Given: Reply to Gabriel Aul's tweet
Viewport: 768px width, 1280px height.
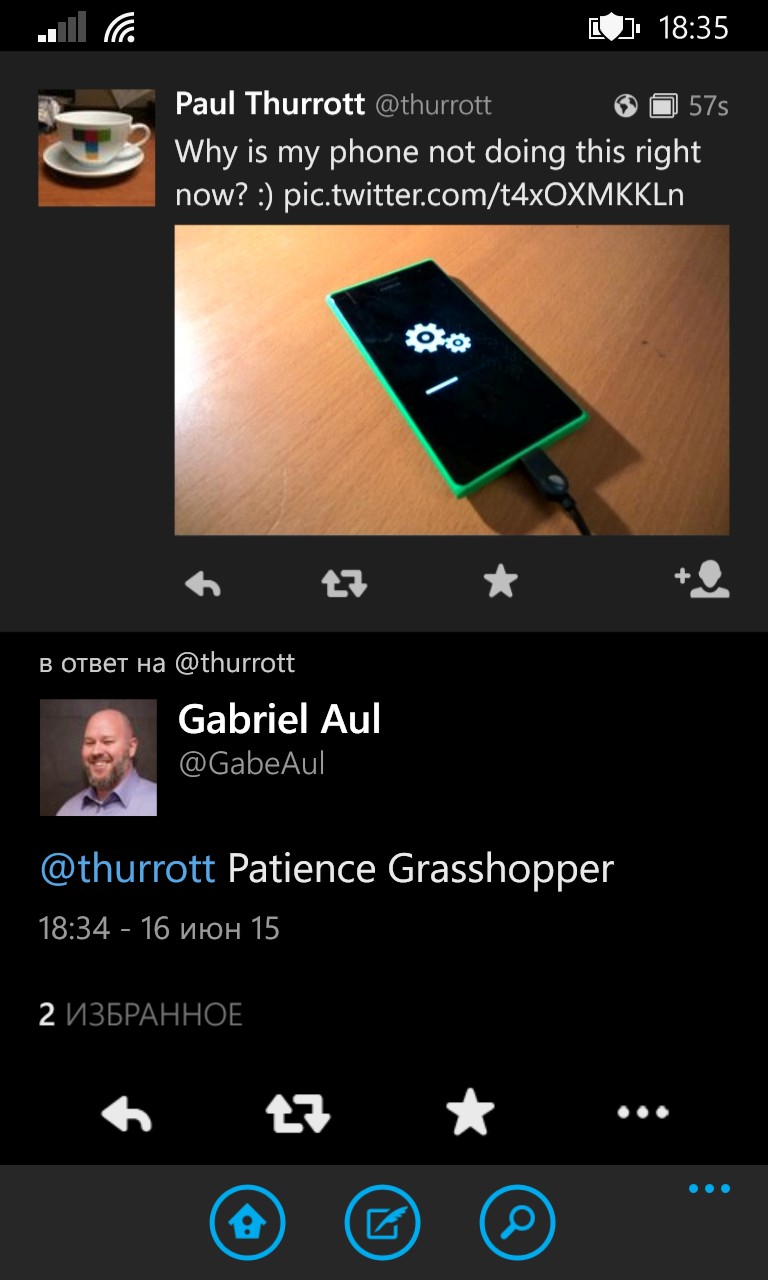Looking at the screenshot, I should point(126,1111).
